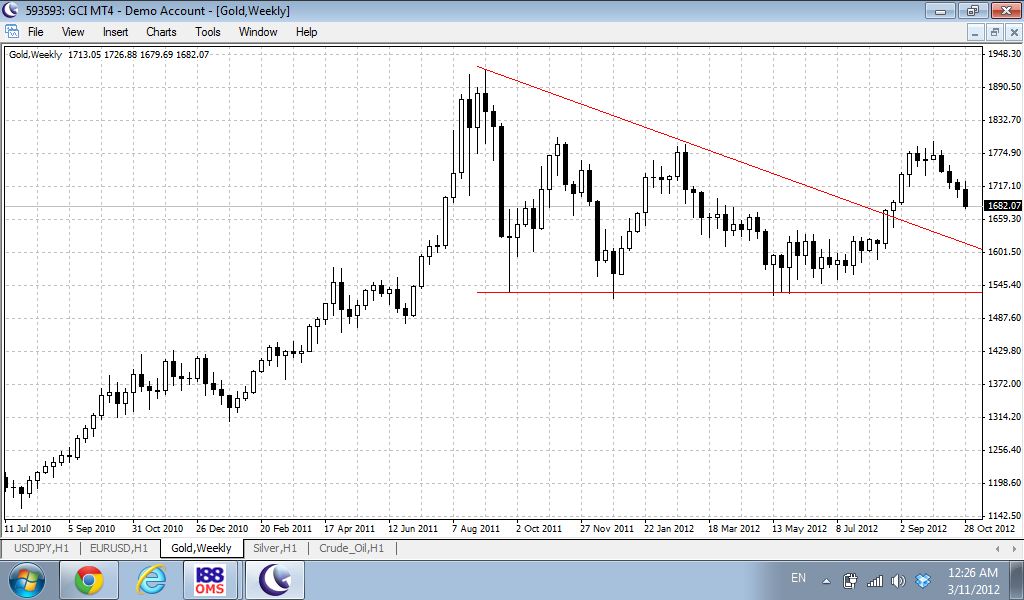The height and width of the screenshot is (600, 1024).
Task: Open the File menu
Action: tap(35, 32)
